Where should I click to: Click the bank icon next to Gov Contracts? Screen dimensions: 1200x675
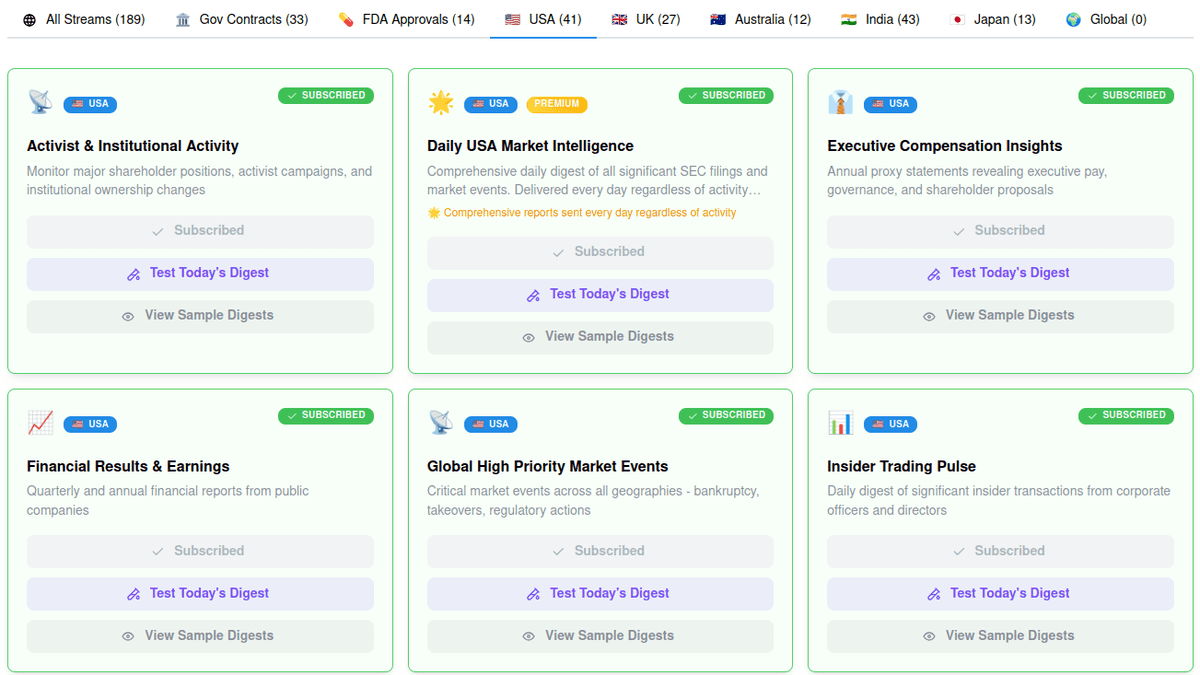[x=182, y=18]
